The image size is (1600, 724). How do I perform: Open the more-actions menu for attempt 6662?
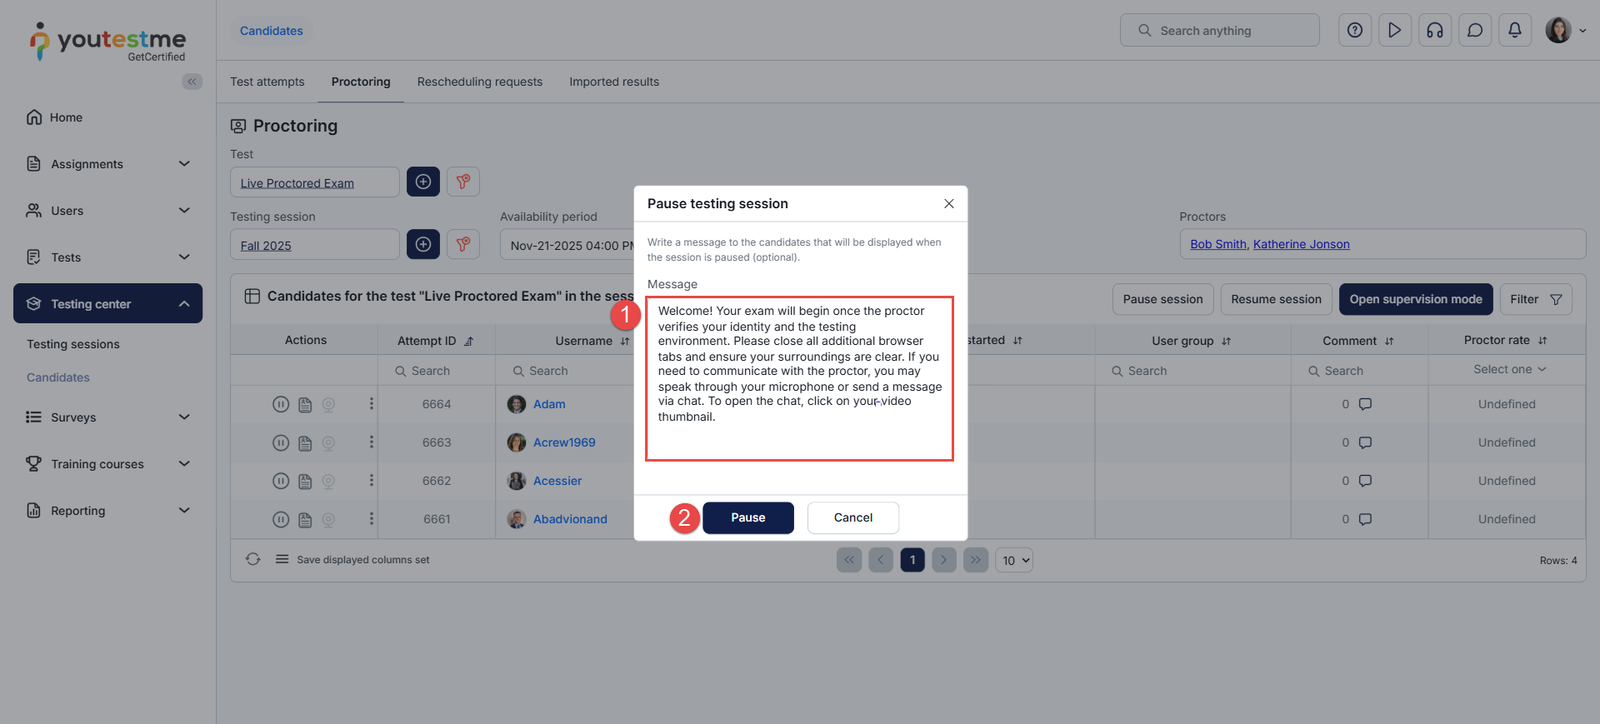pyautogui.click(x=371, y=481)
